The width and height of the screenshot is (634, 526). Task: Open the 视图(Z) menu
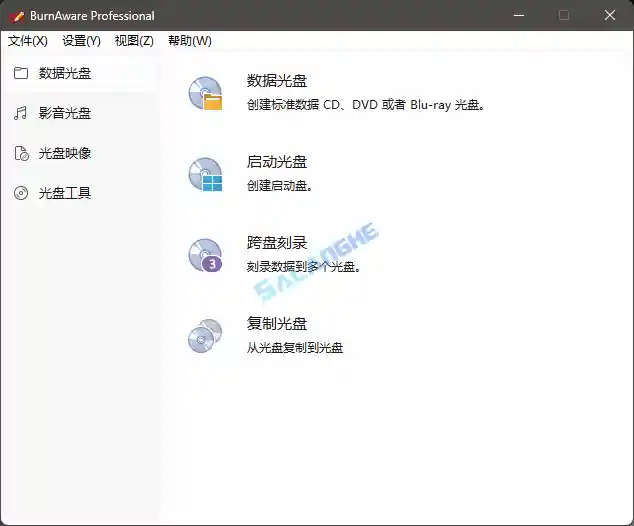134,41
